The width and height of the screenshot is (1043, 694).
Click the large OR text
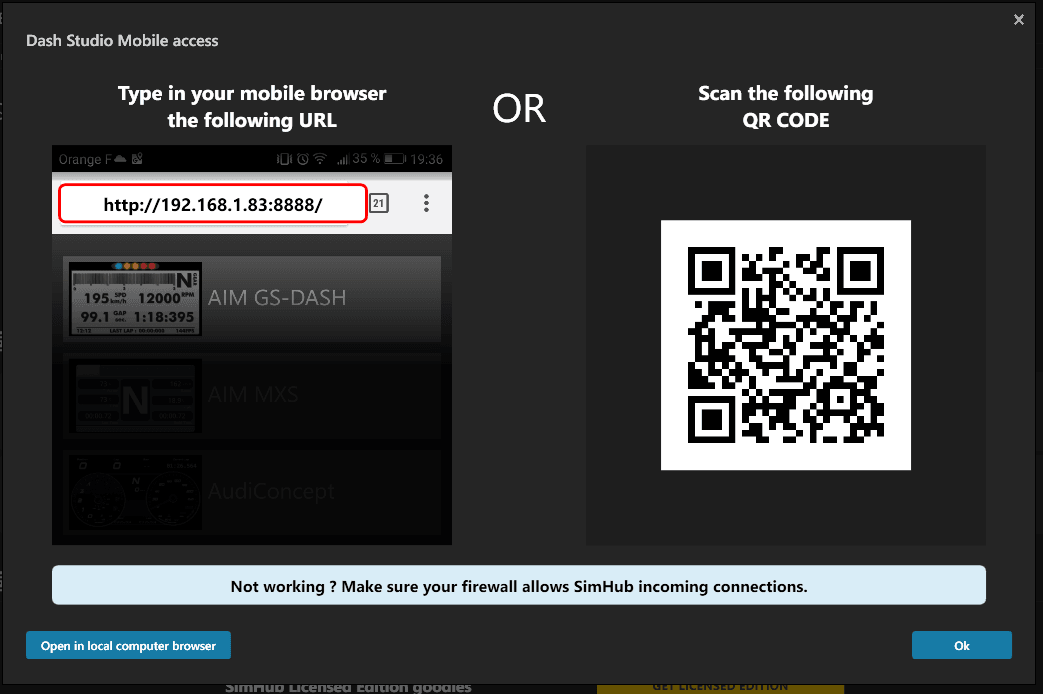coord(519,108)
